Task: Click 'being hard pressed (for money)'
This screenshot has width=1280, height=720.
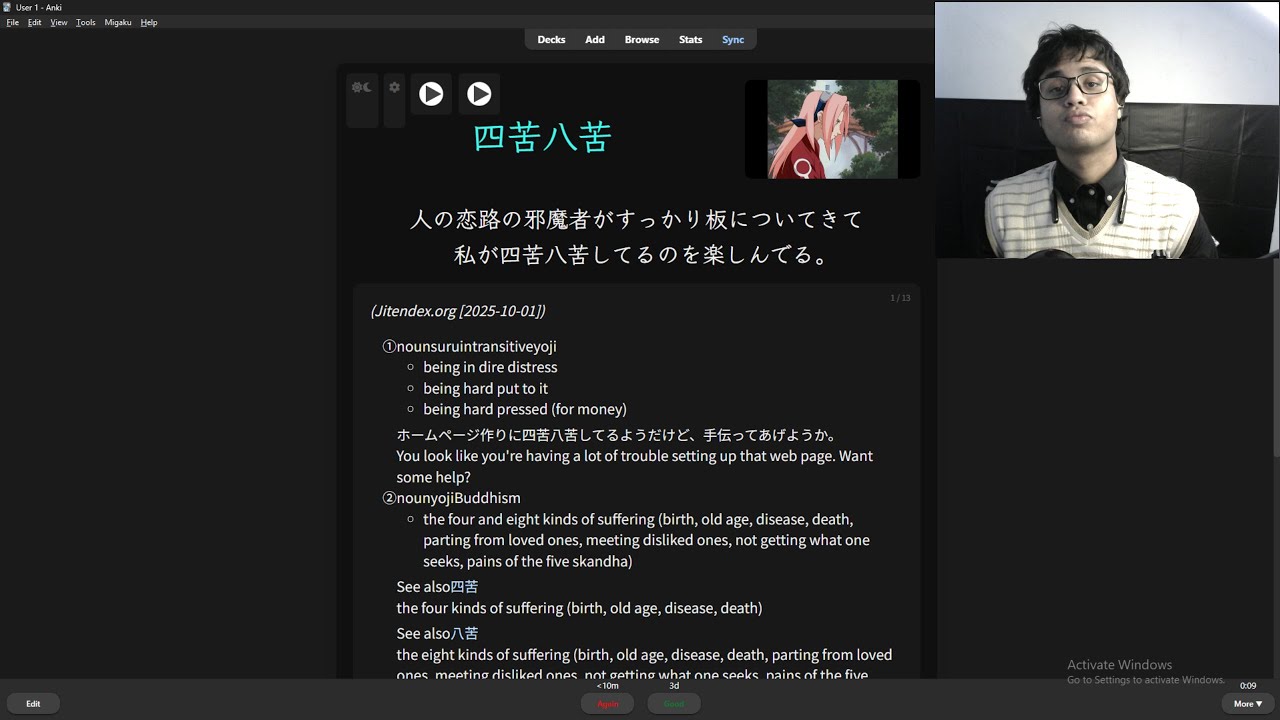Action: pyautogui.click(x=525, y=409)
